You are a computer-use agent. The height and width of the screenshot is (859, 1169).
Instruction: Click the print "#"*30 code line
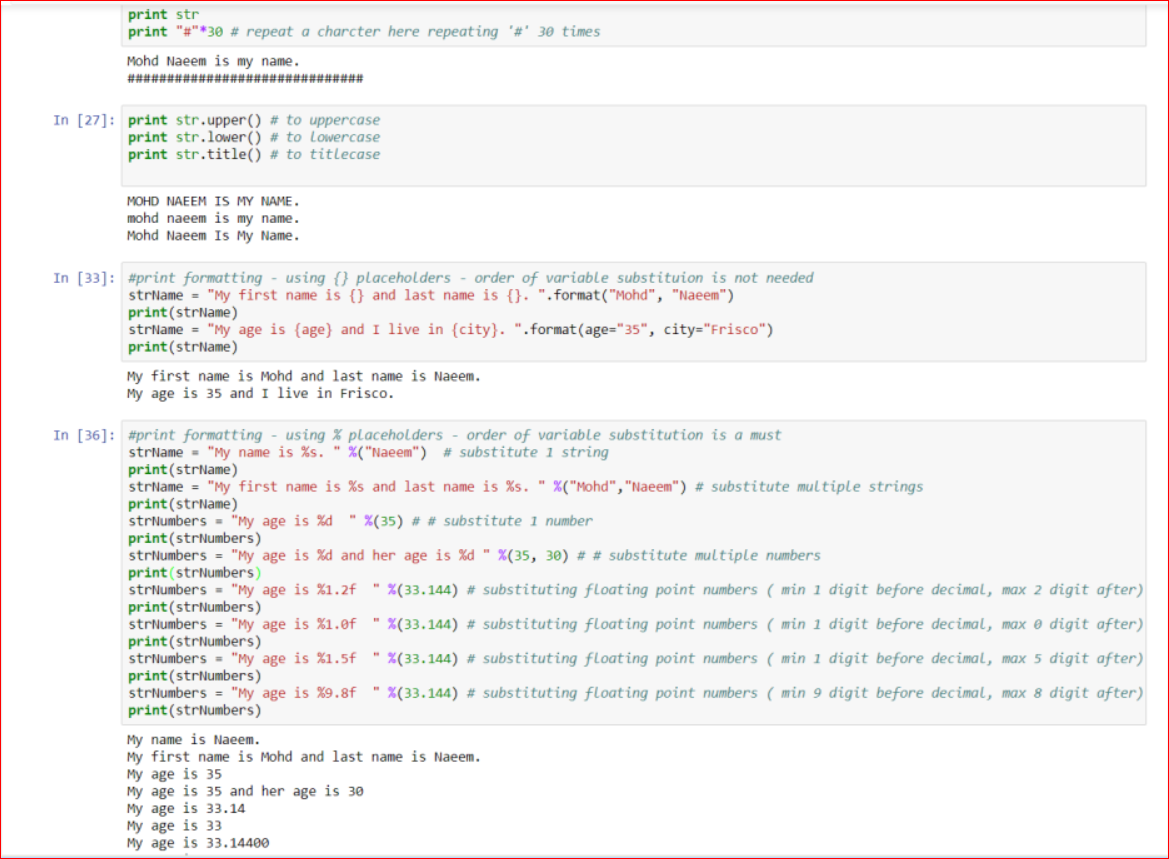[364, 32]
